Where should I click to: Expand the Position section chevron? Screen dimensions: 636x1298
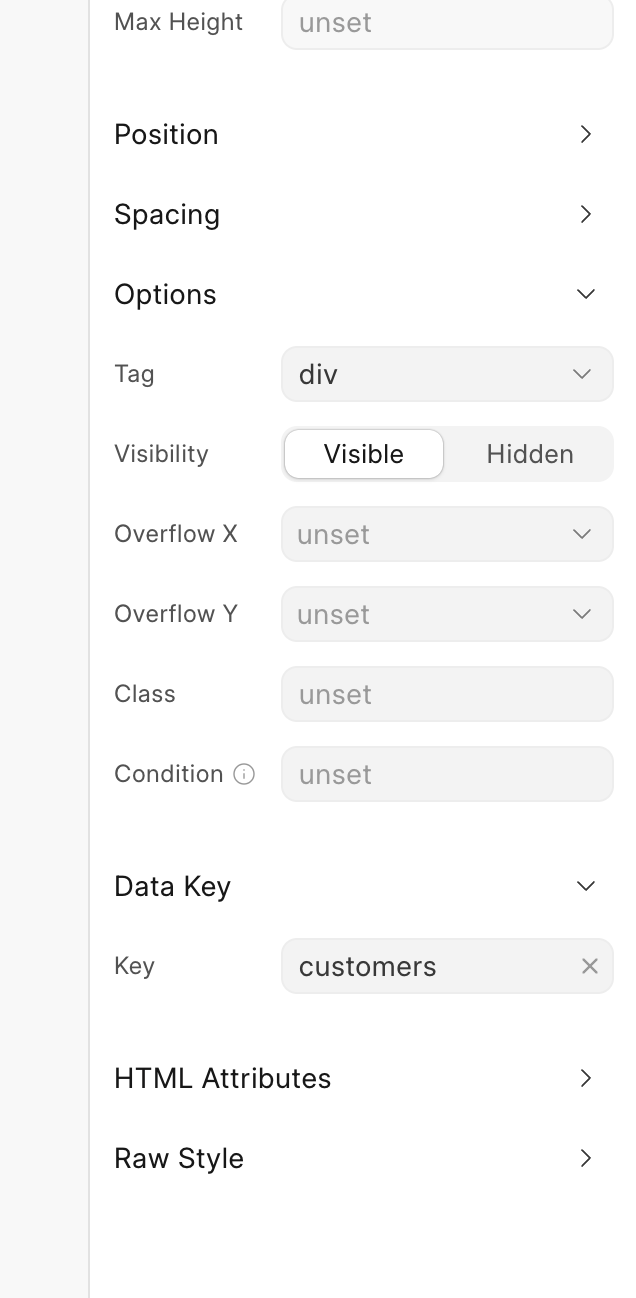tap(586, 134)
